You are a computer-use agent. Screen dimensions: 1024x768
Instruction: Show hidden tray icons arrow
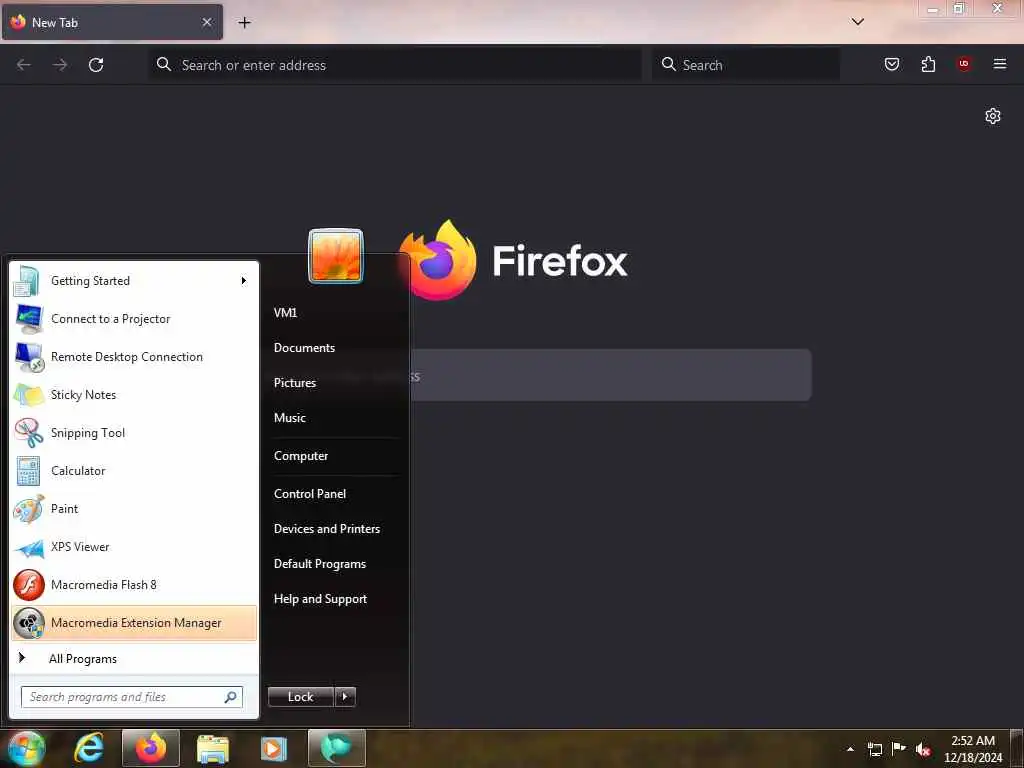[x=850, y=749]
